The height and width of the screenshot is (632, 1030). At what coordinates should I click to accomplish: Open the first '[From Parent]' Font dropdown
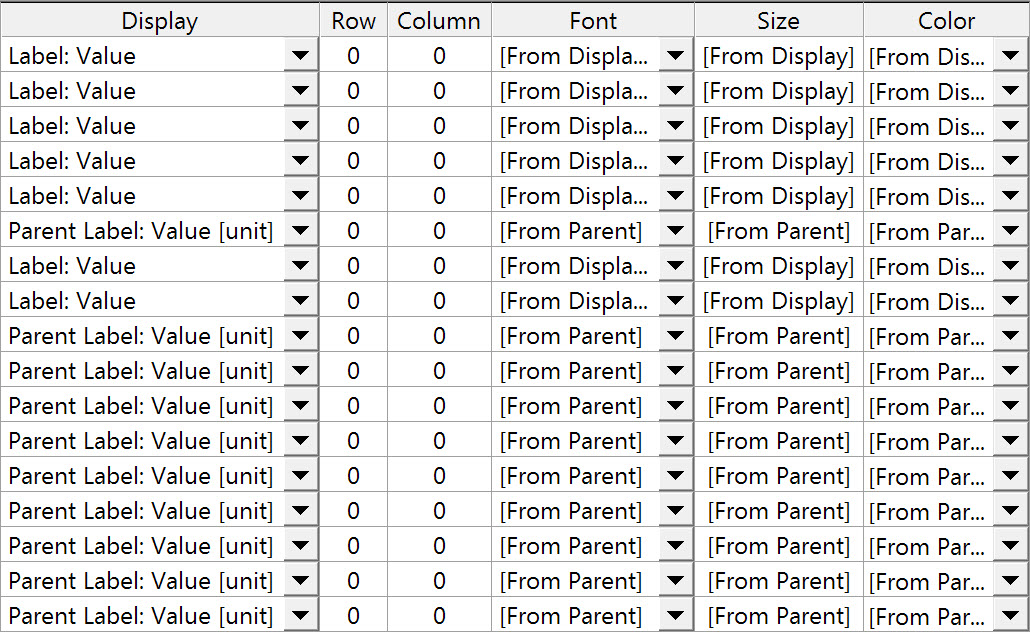[676, 231]
